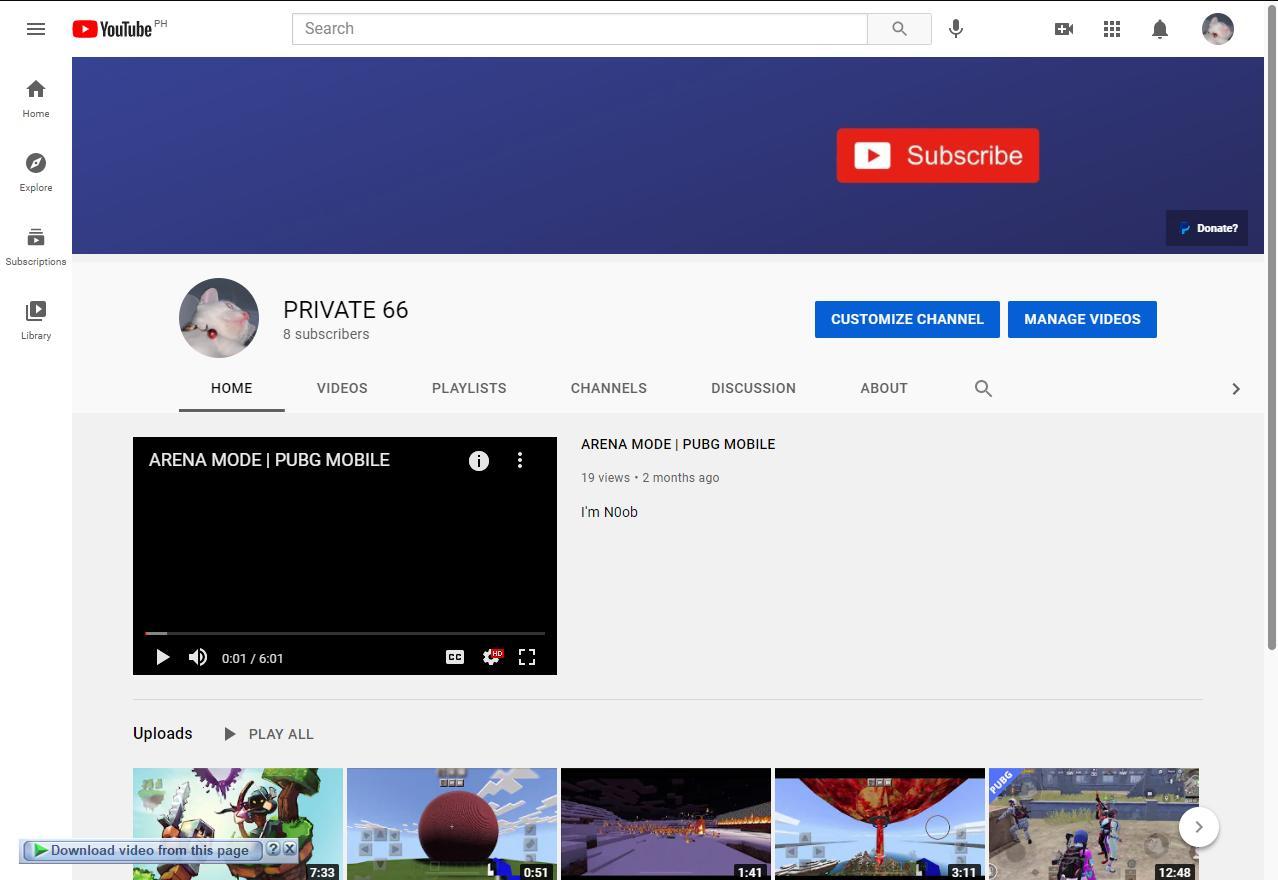The height and width of the screenshot is (880, 1278).
Task: Switch to the Videos tab
Action: point(342,388)
